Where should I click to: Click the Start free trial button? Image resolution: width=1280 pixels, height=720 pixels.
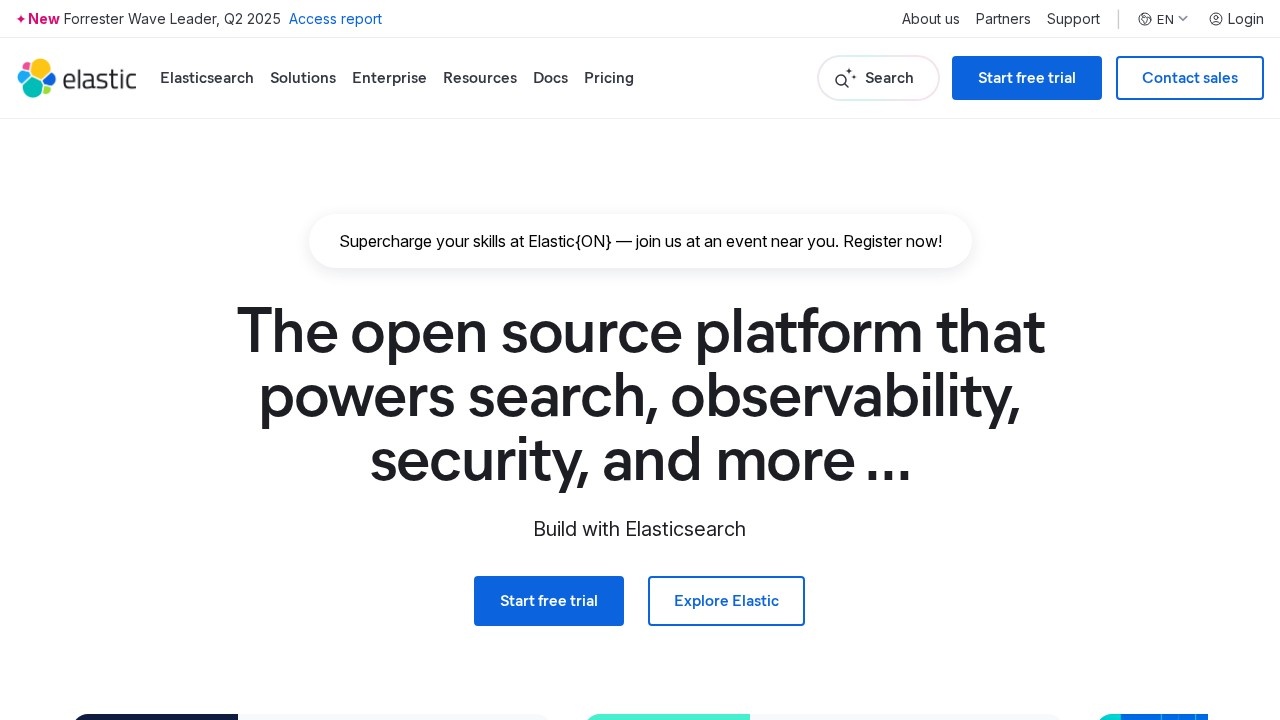coord(1027,78)
